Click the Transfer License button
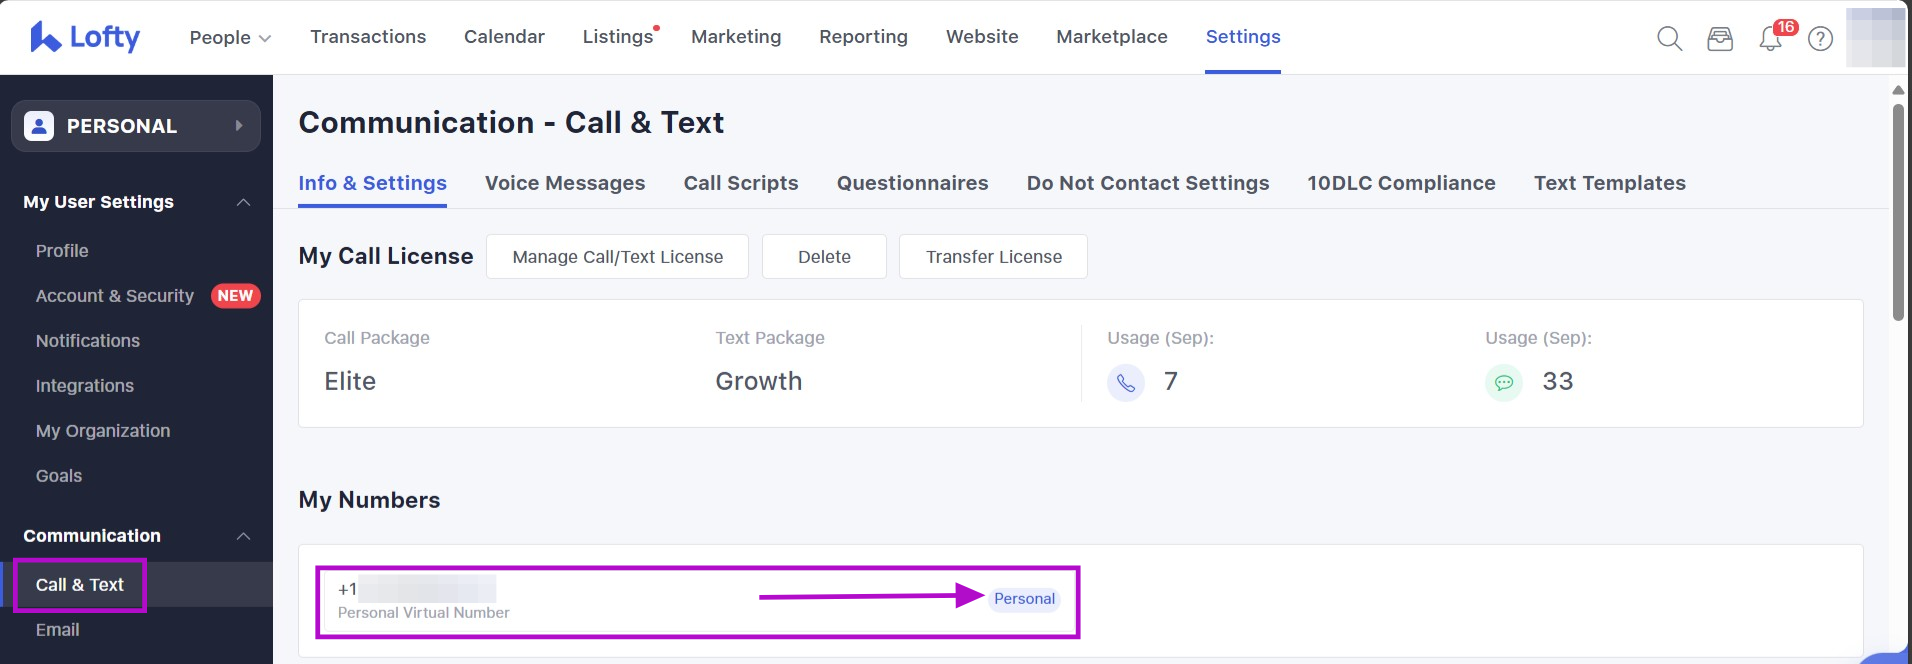This screenshot has height=664, width=1912. pos(993,257)
